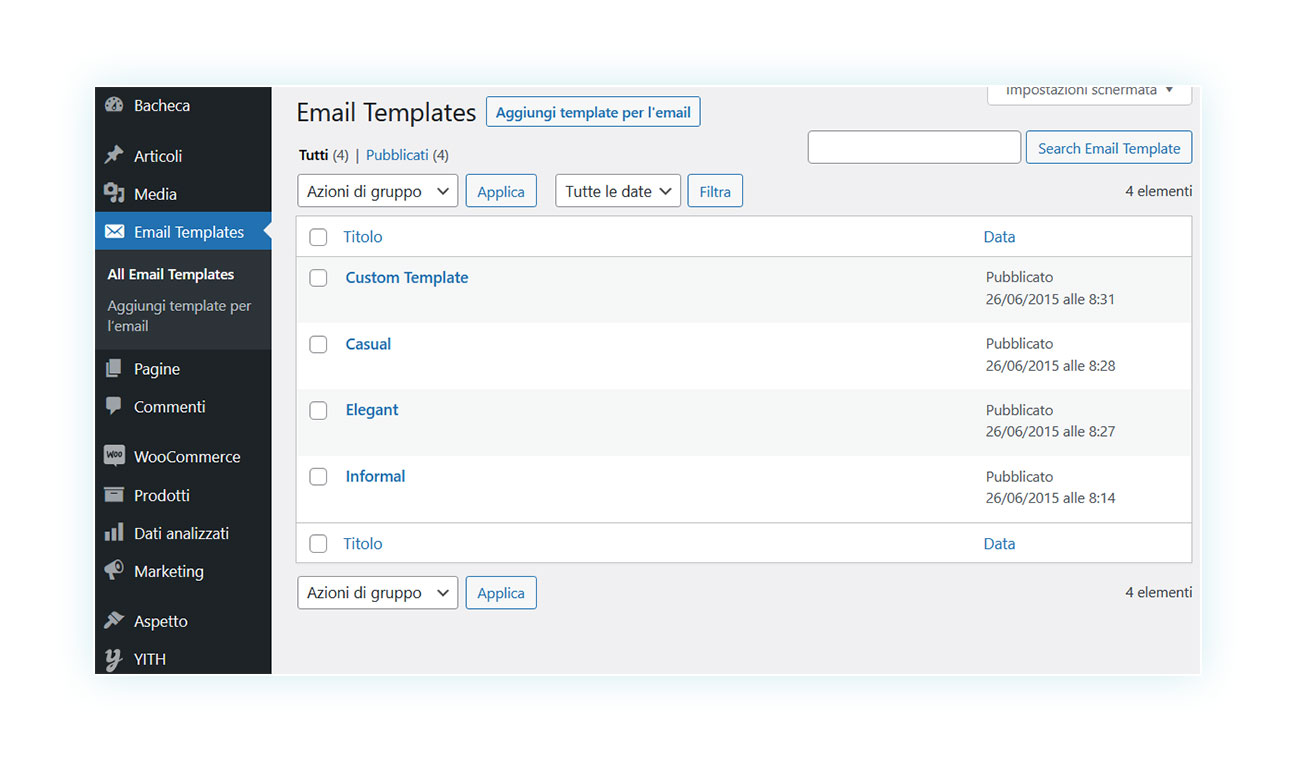
Task: Tick the Casual row checkbox
Action: click(x=318, y=344)
